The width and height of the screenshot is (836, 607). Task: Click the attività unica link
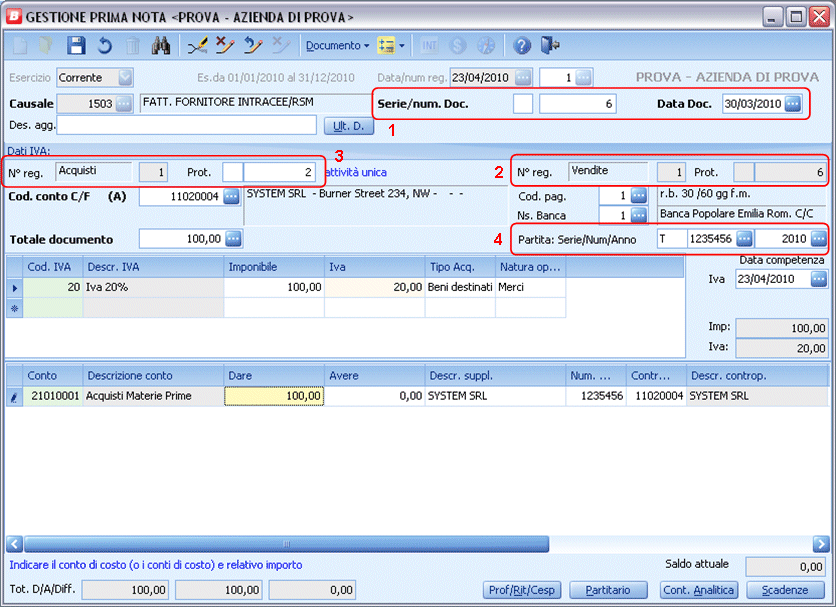click(x=356, y=172)
